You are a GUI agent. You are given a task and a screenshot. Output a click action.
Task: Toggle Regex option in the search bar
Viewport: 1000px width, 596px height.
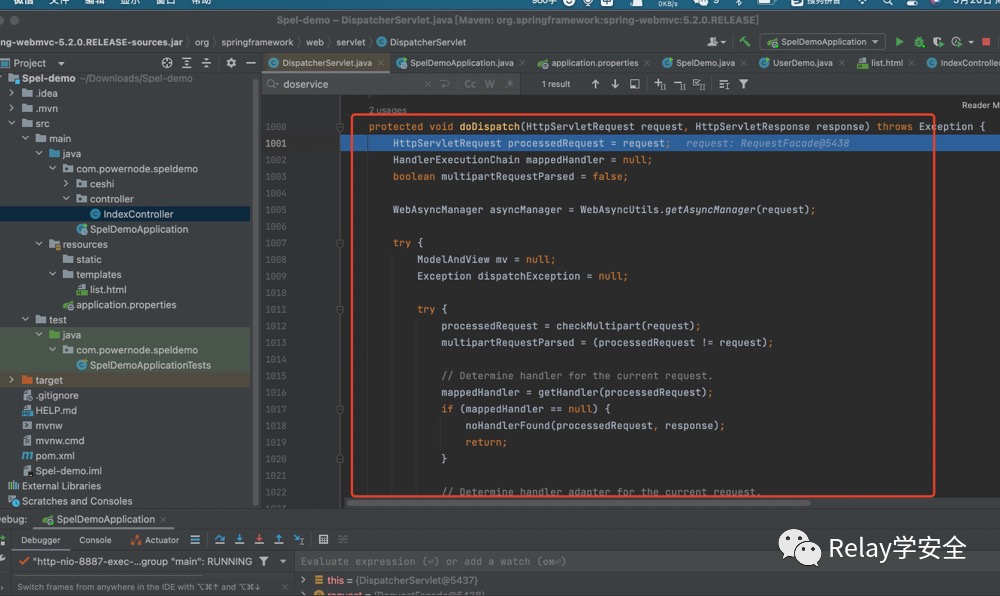pyautogui.click(x=510, y=84)
